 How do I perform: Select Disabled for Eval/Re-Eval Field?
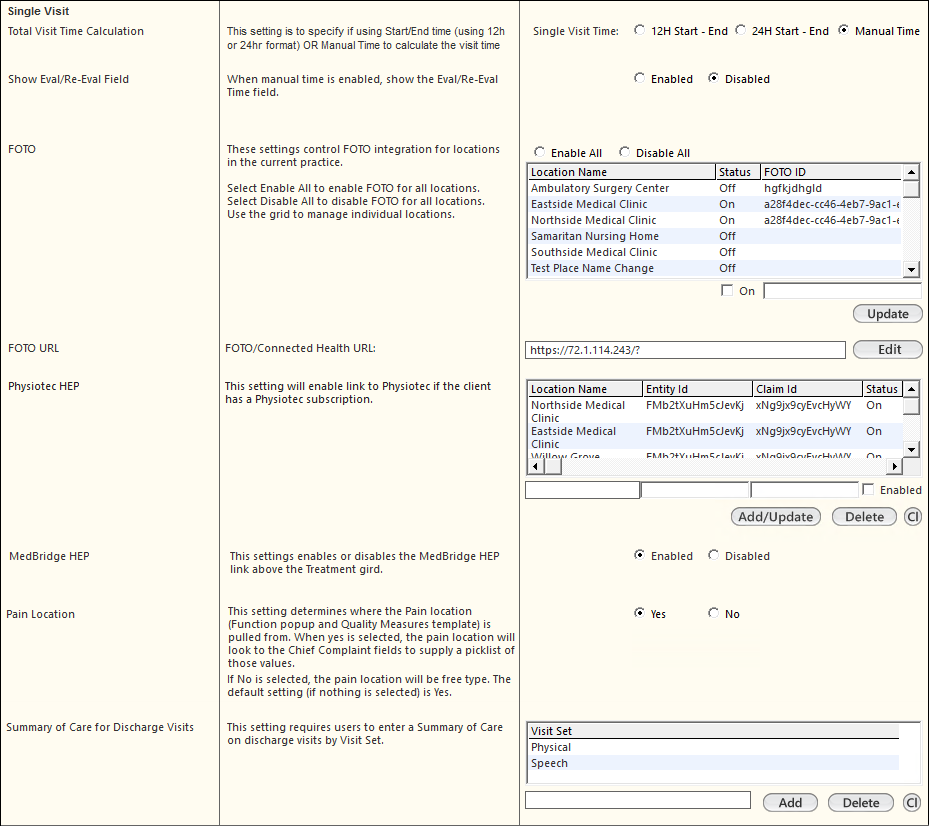[713, 78]
